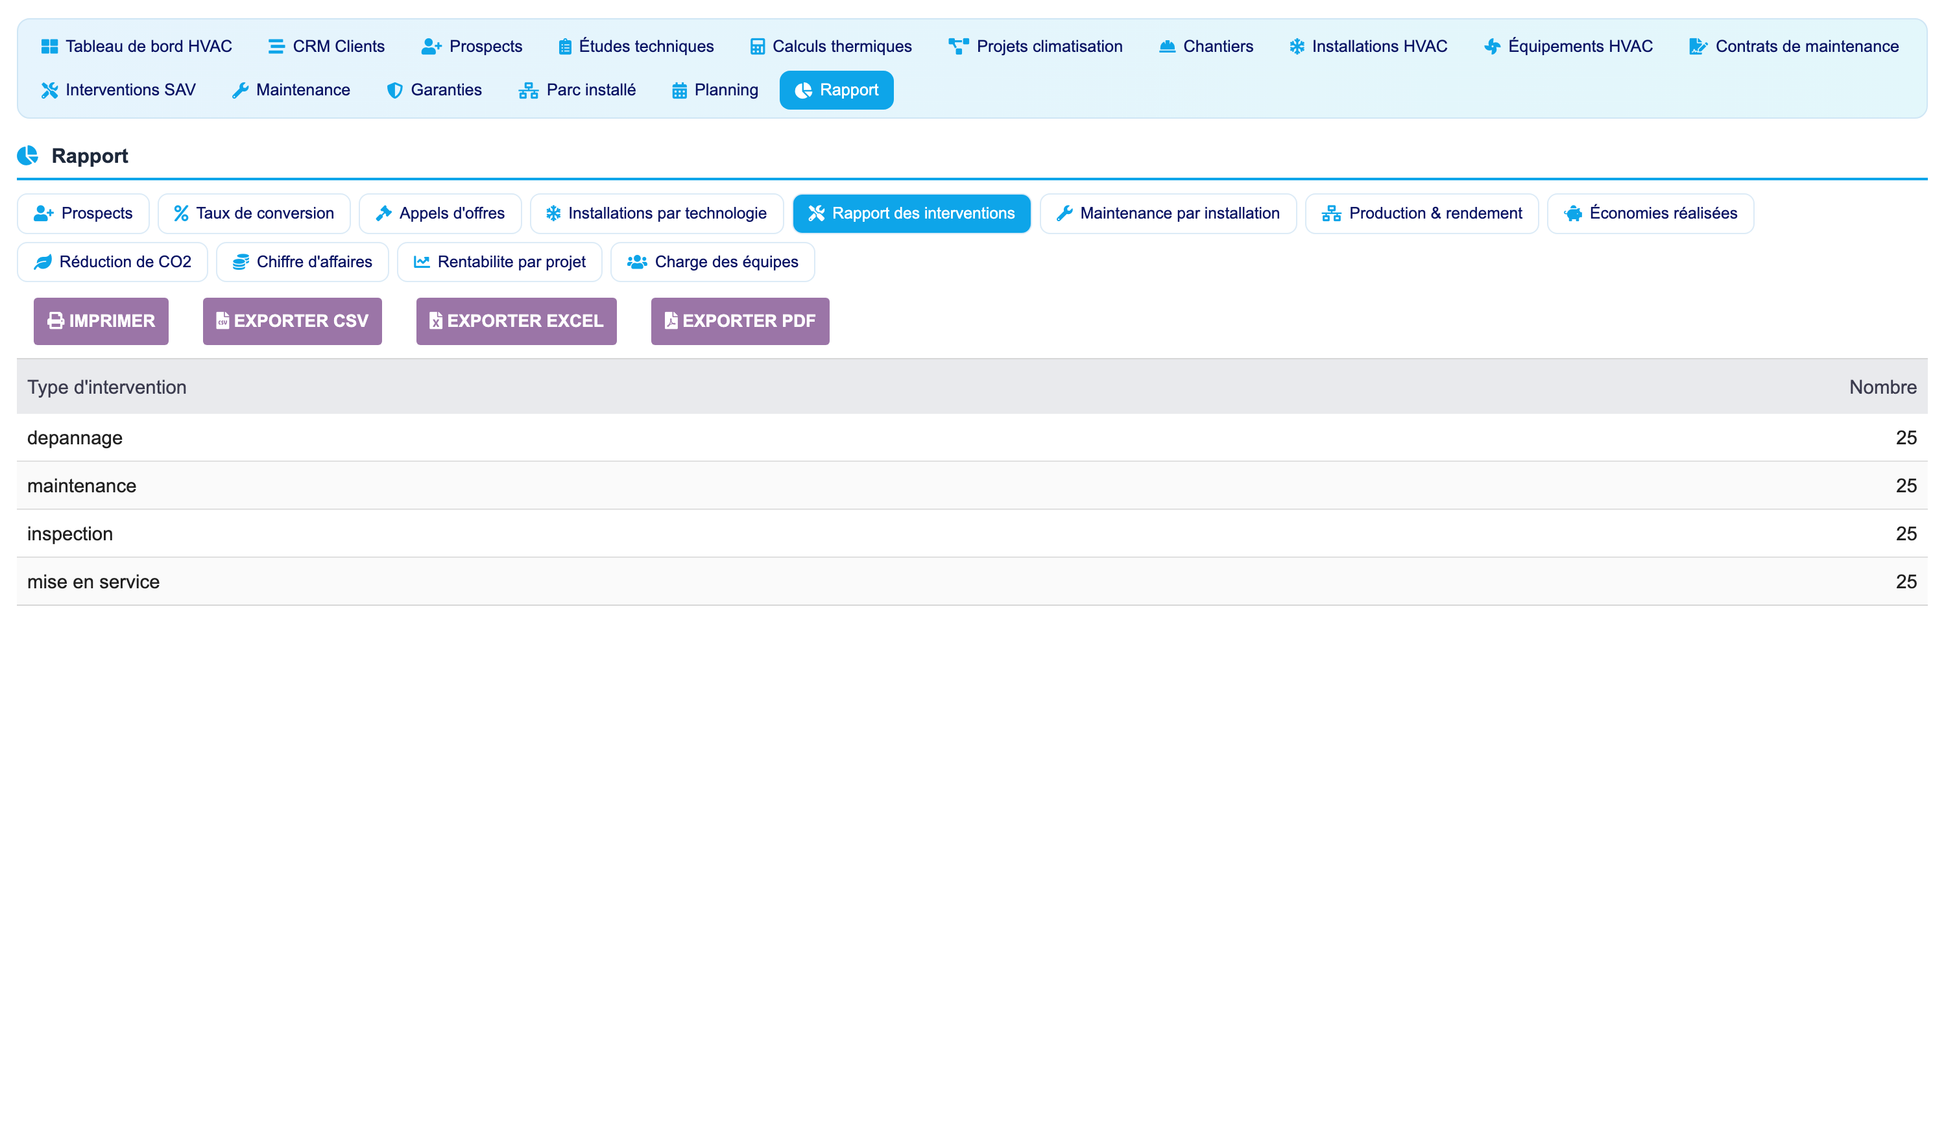Open Maintenance par installation report
This screenshot has width=1946, height=1126.
click(x=1168, y=214)
